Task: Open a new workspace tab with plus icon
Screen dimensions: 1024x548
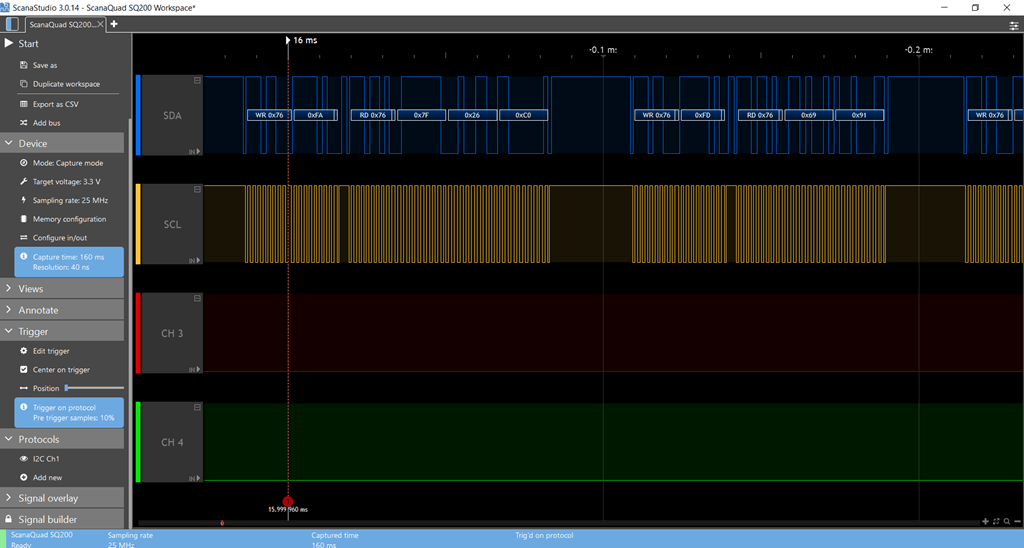Action: click(114, 23)
